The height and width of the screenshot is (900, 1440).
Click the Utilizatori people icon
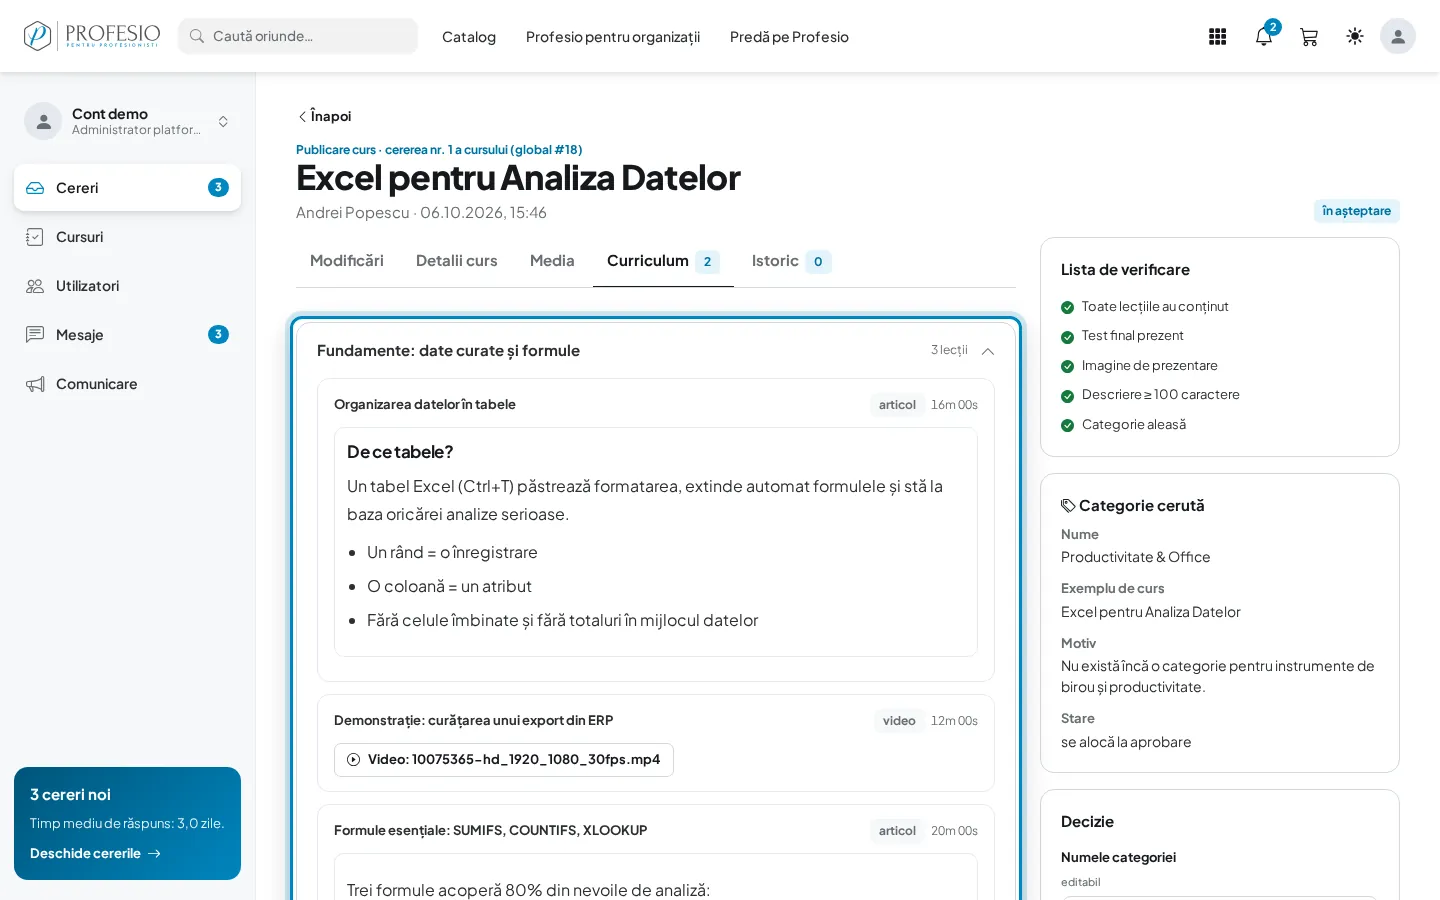coord(35,286)
